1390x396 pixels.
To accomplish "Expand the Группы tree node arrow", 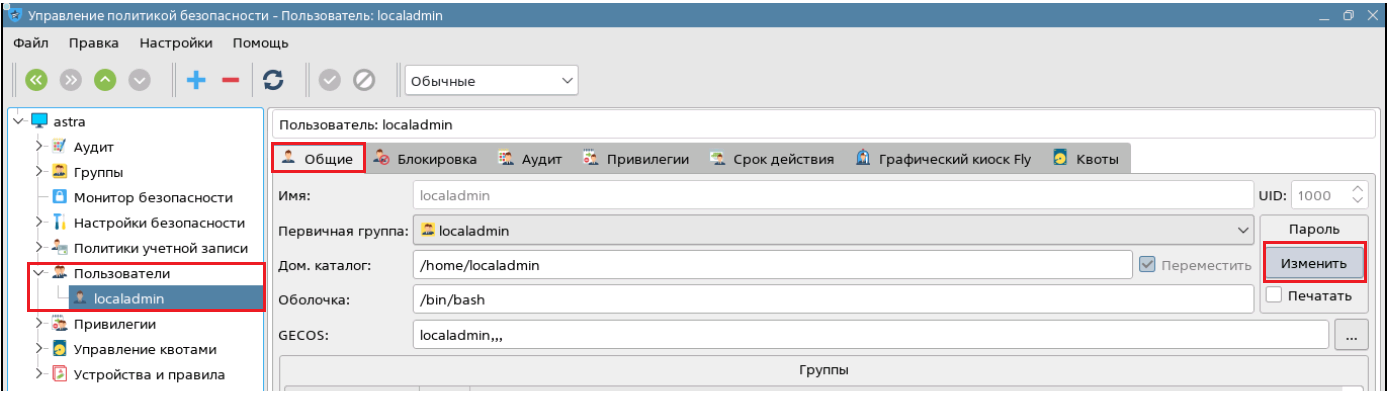I will 40,171.
